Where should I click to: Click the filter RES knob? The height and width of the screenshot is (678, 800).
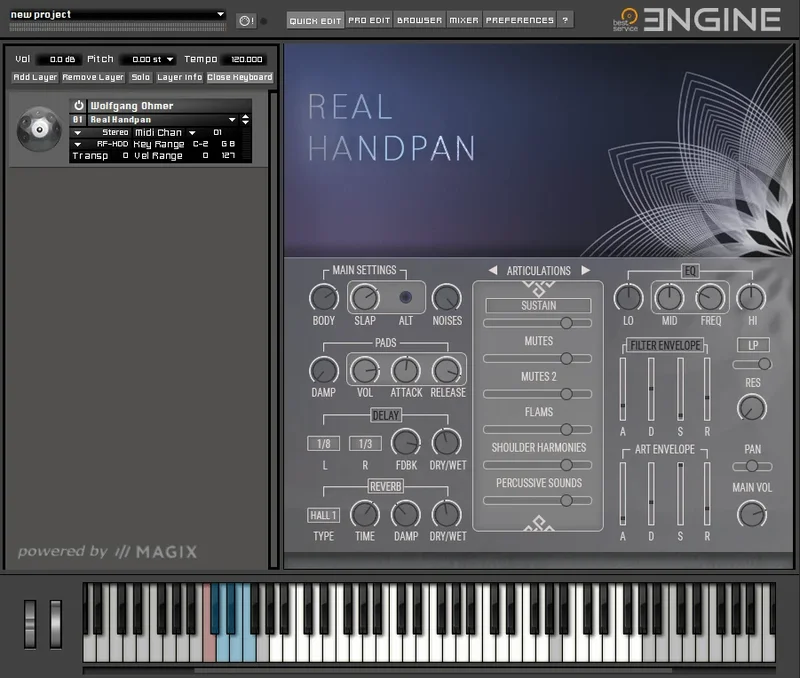[x=752, y=408]
